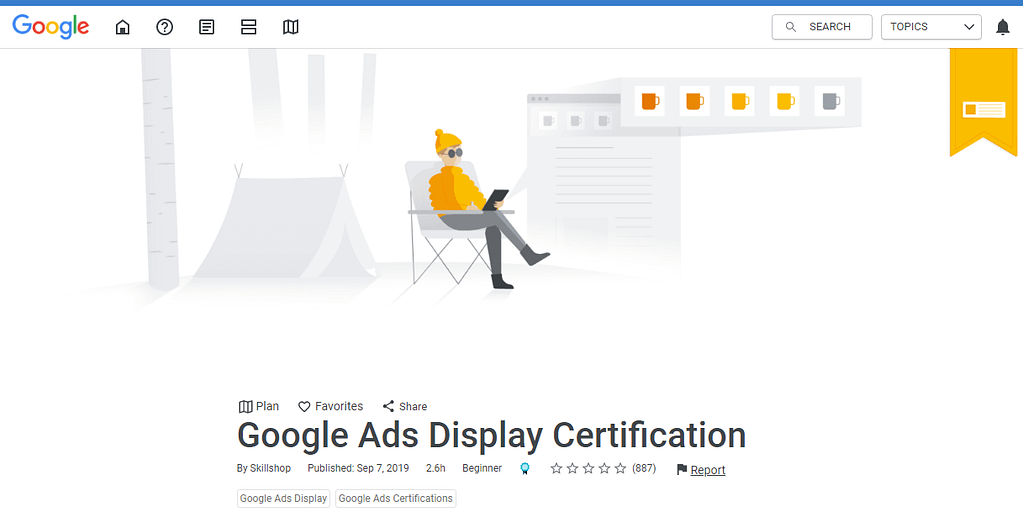This screenshot has height=512, width=1023.
Task: Click the Beginner level label
Action: [482, 468]
